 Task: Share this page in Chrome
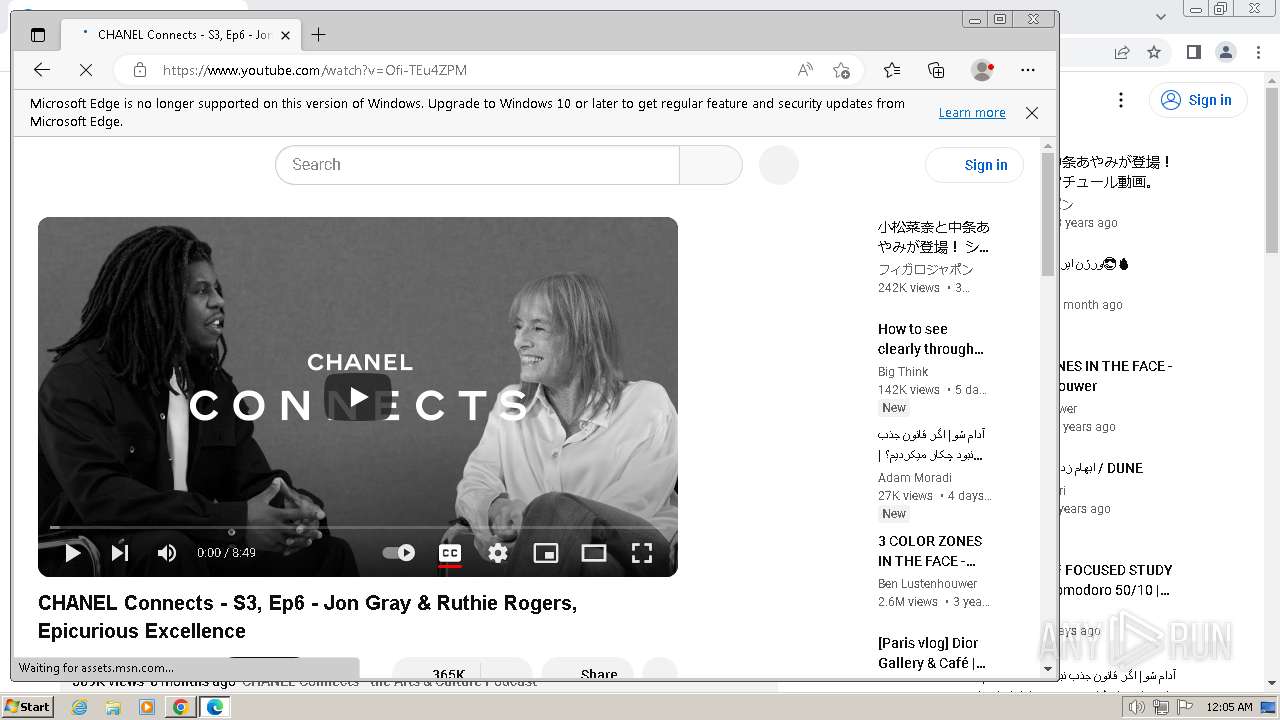point(1122,52)
